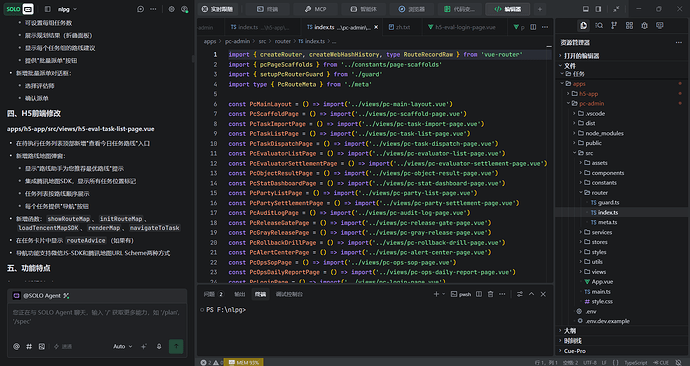The height and width of the screenshot is (366, 690).
Task: Open the Source Control branch icon
Action: (x=614, y=26)
